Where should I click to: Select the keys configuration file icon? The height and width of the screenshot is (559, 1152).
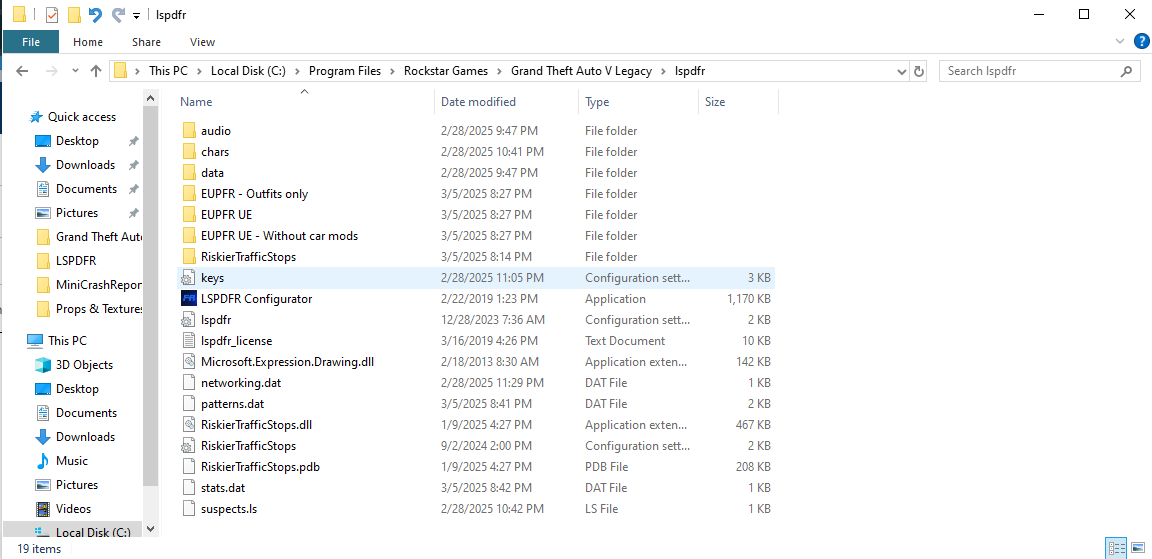point(190,278)
